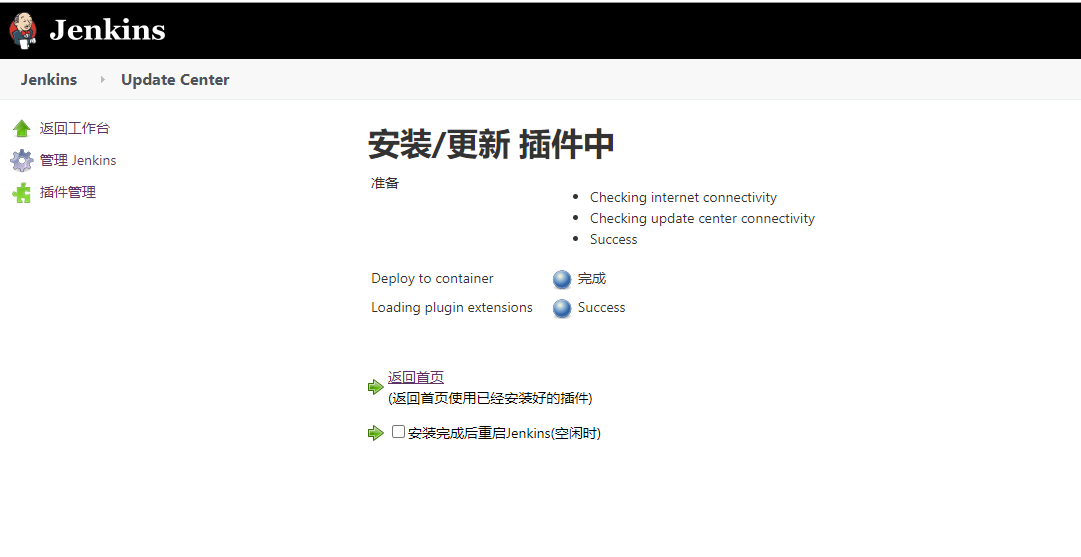Click the Jenkins title text in header
Viewport: 1081px width, 557px height.
click(107, 30)
